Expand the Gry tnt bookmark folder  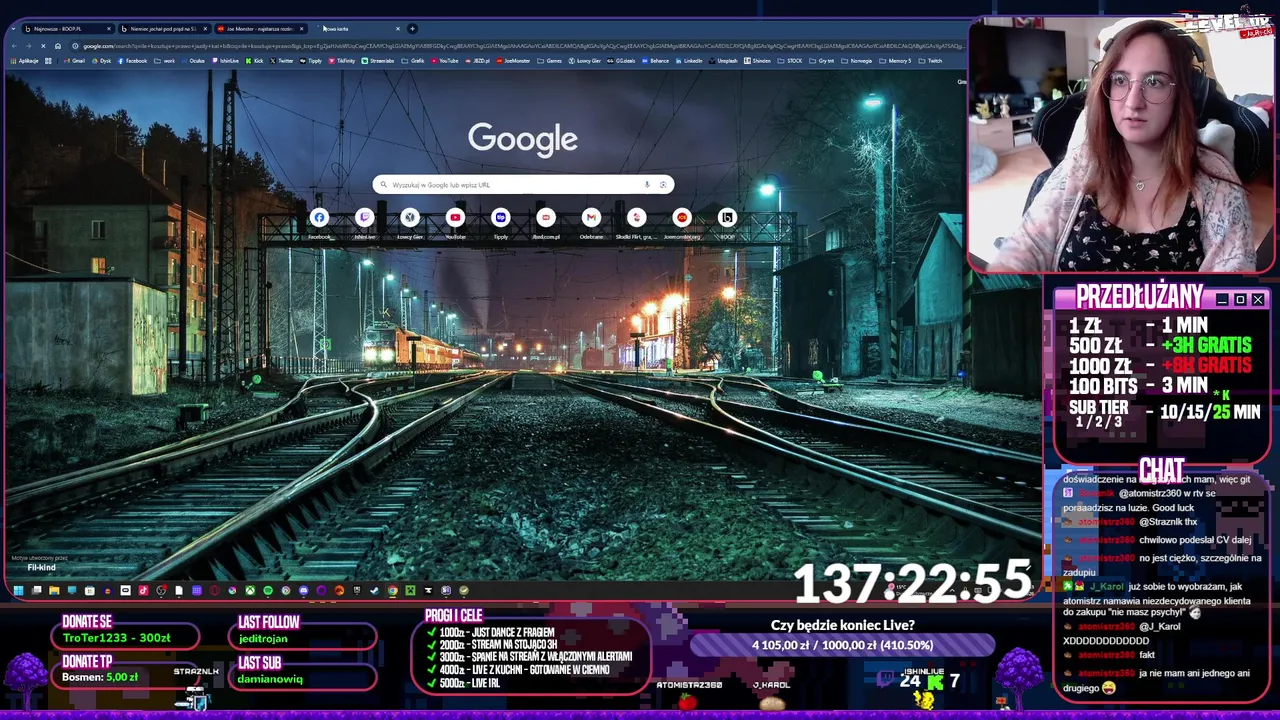(822, 61)
